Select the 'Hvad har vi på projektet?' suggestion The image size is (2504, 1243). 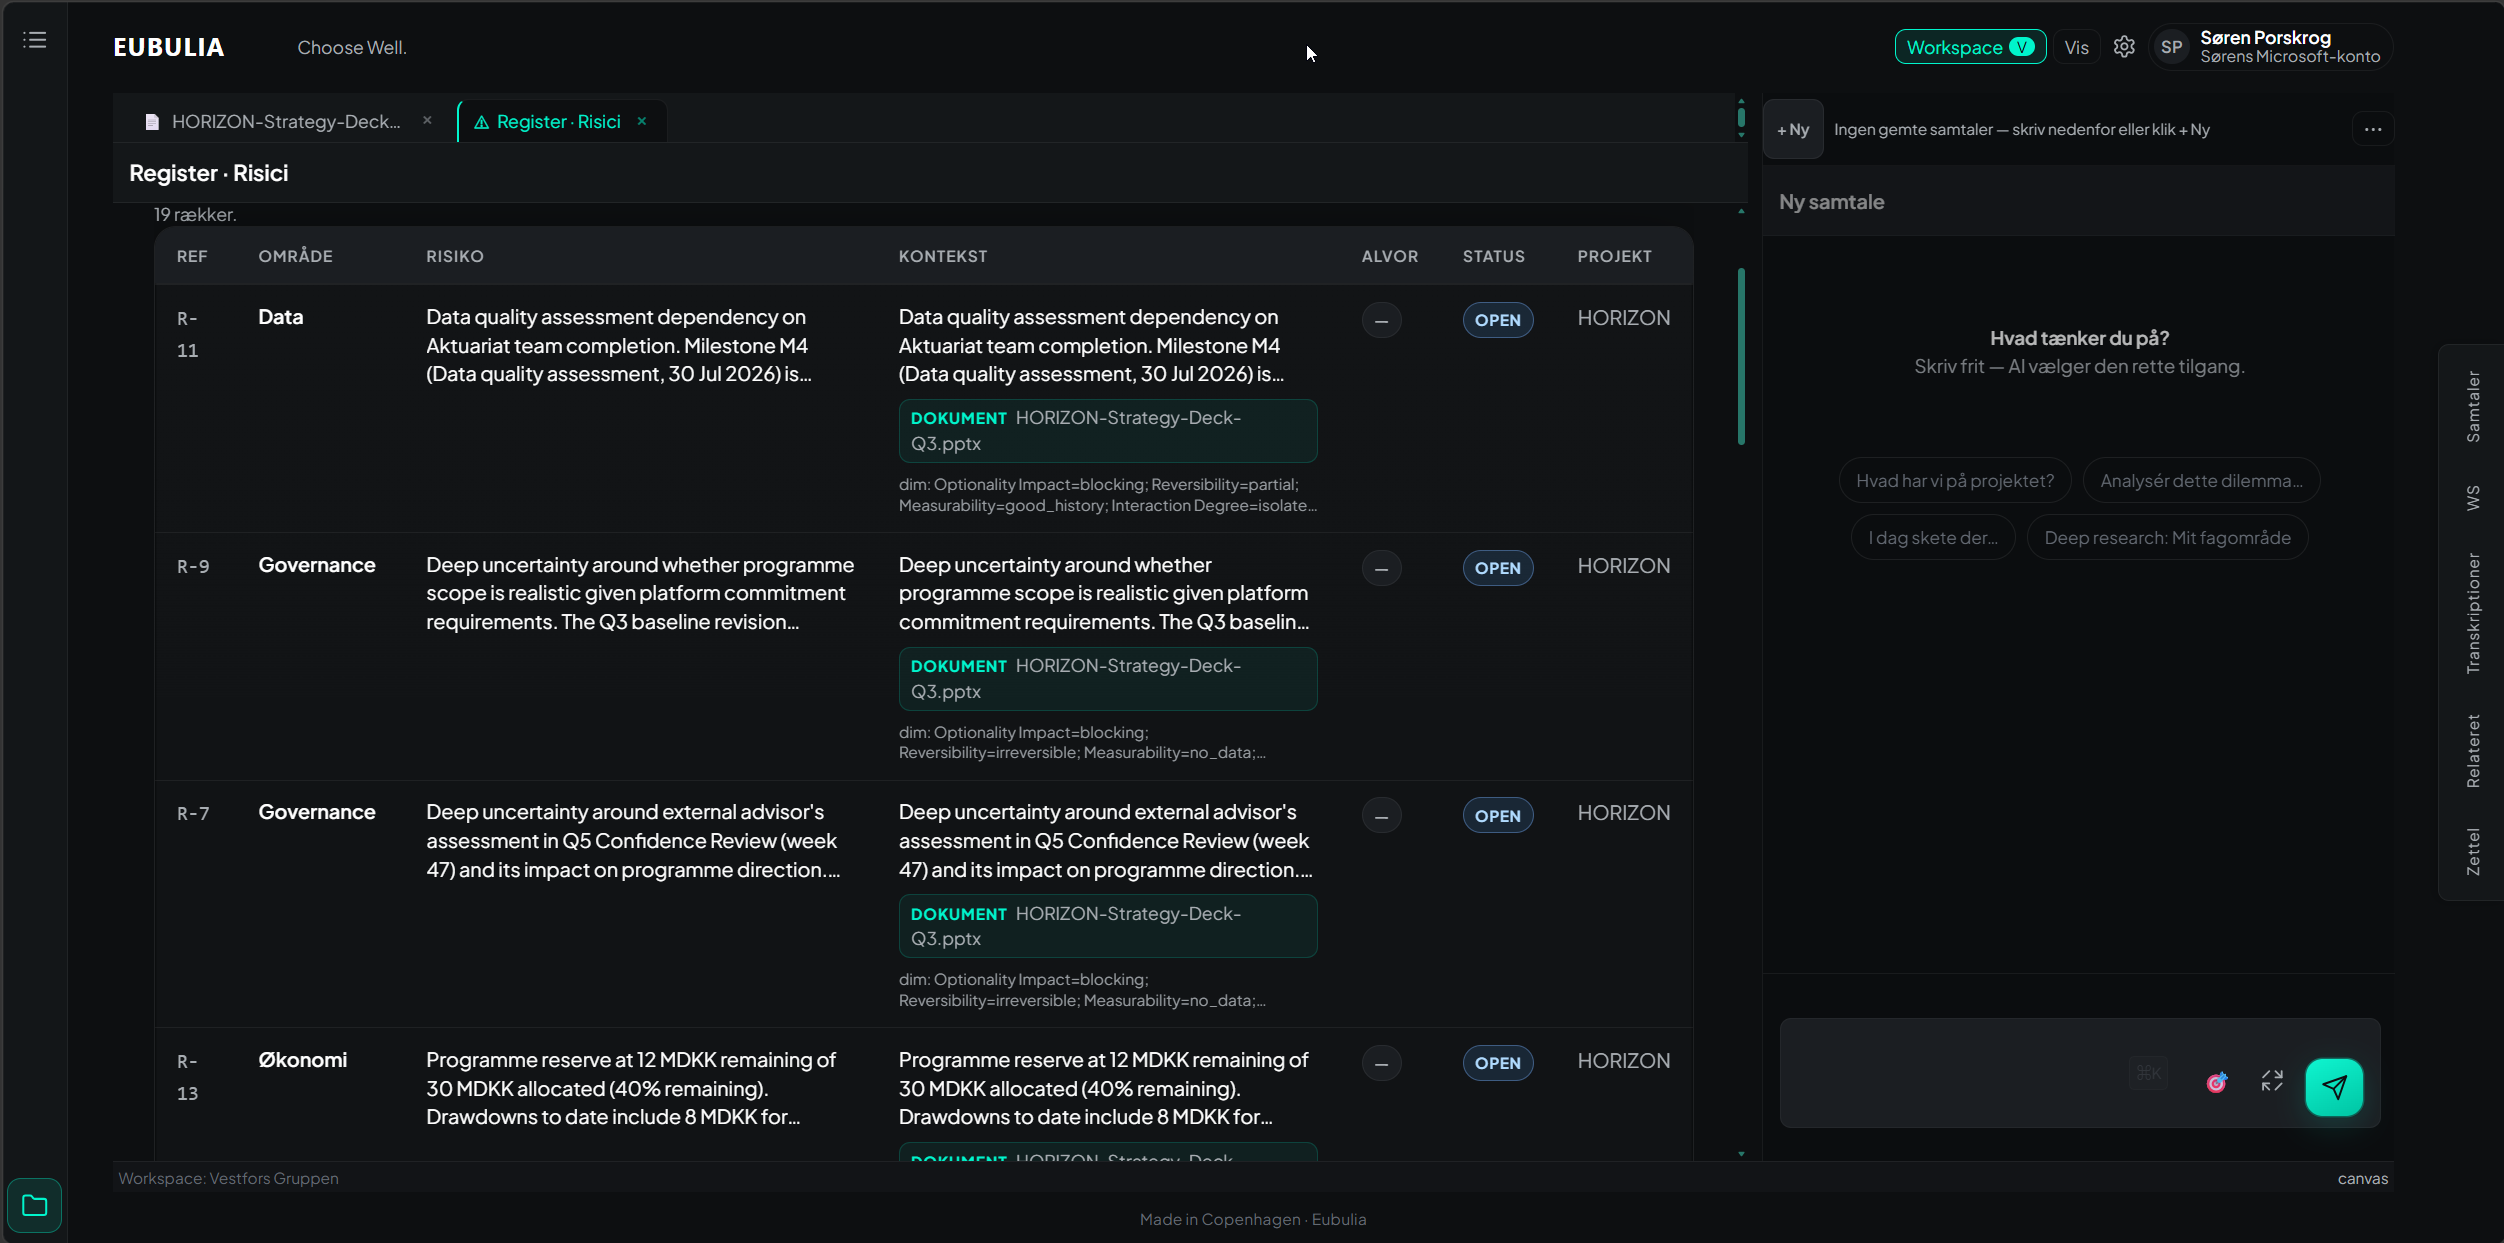pos(1955,481)
